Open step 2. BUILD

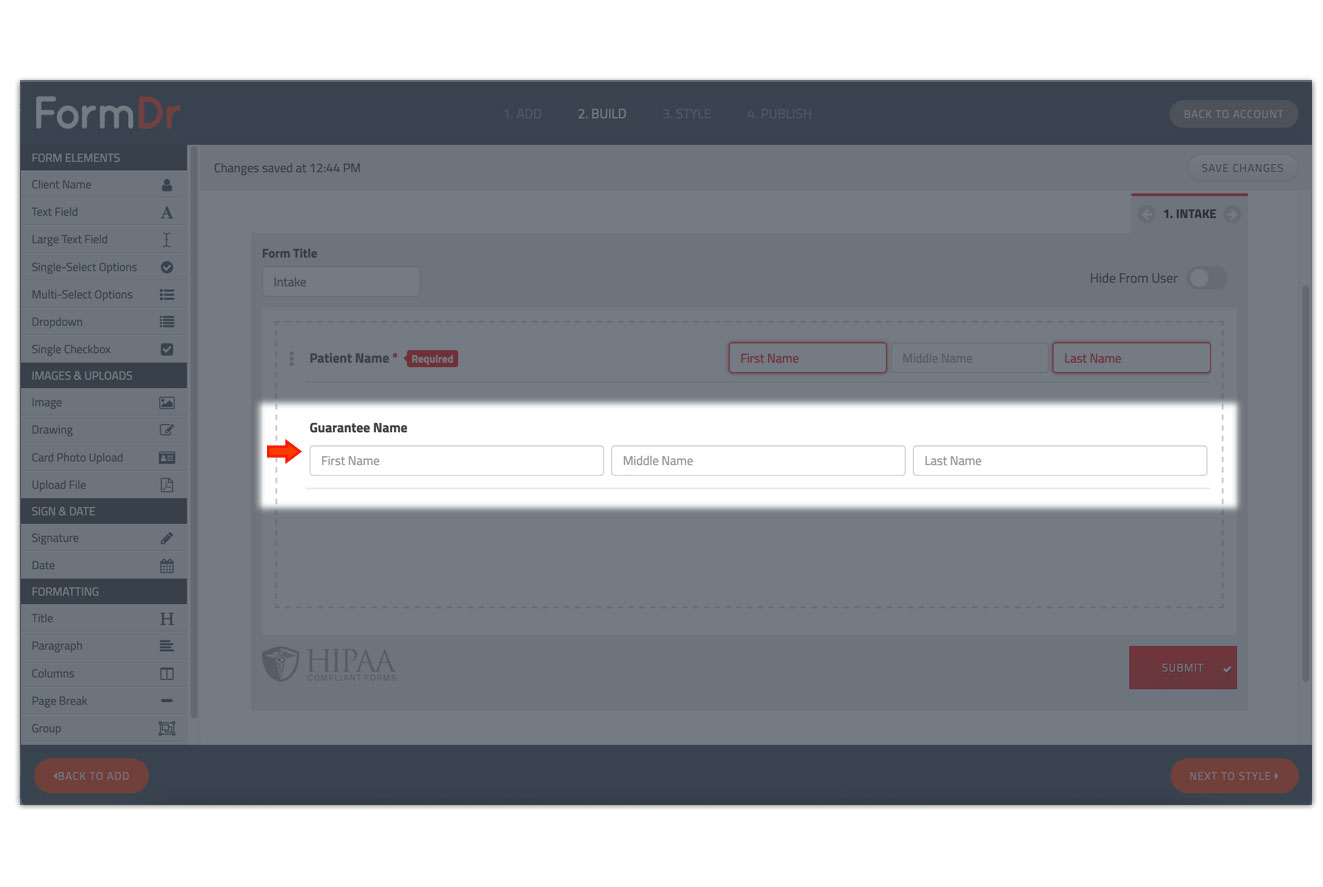pos(602,114)
